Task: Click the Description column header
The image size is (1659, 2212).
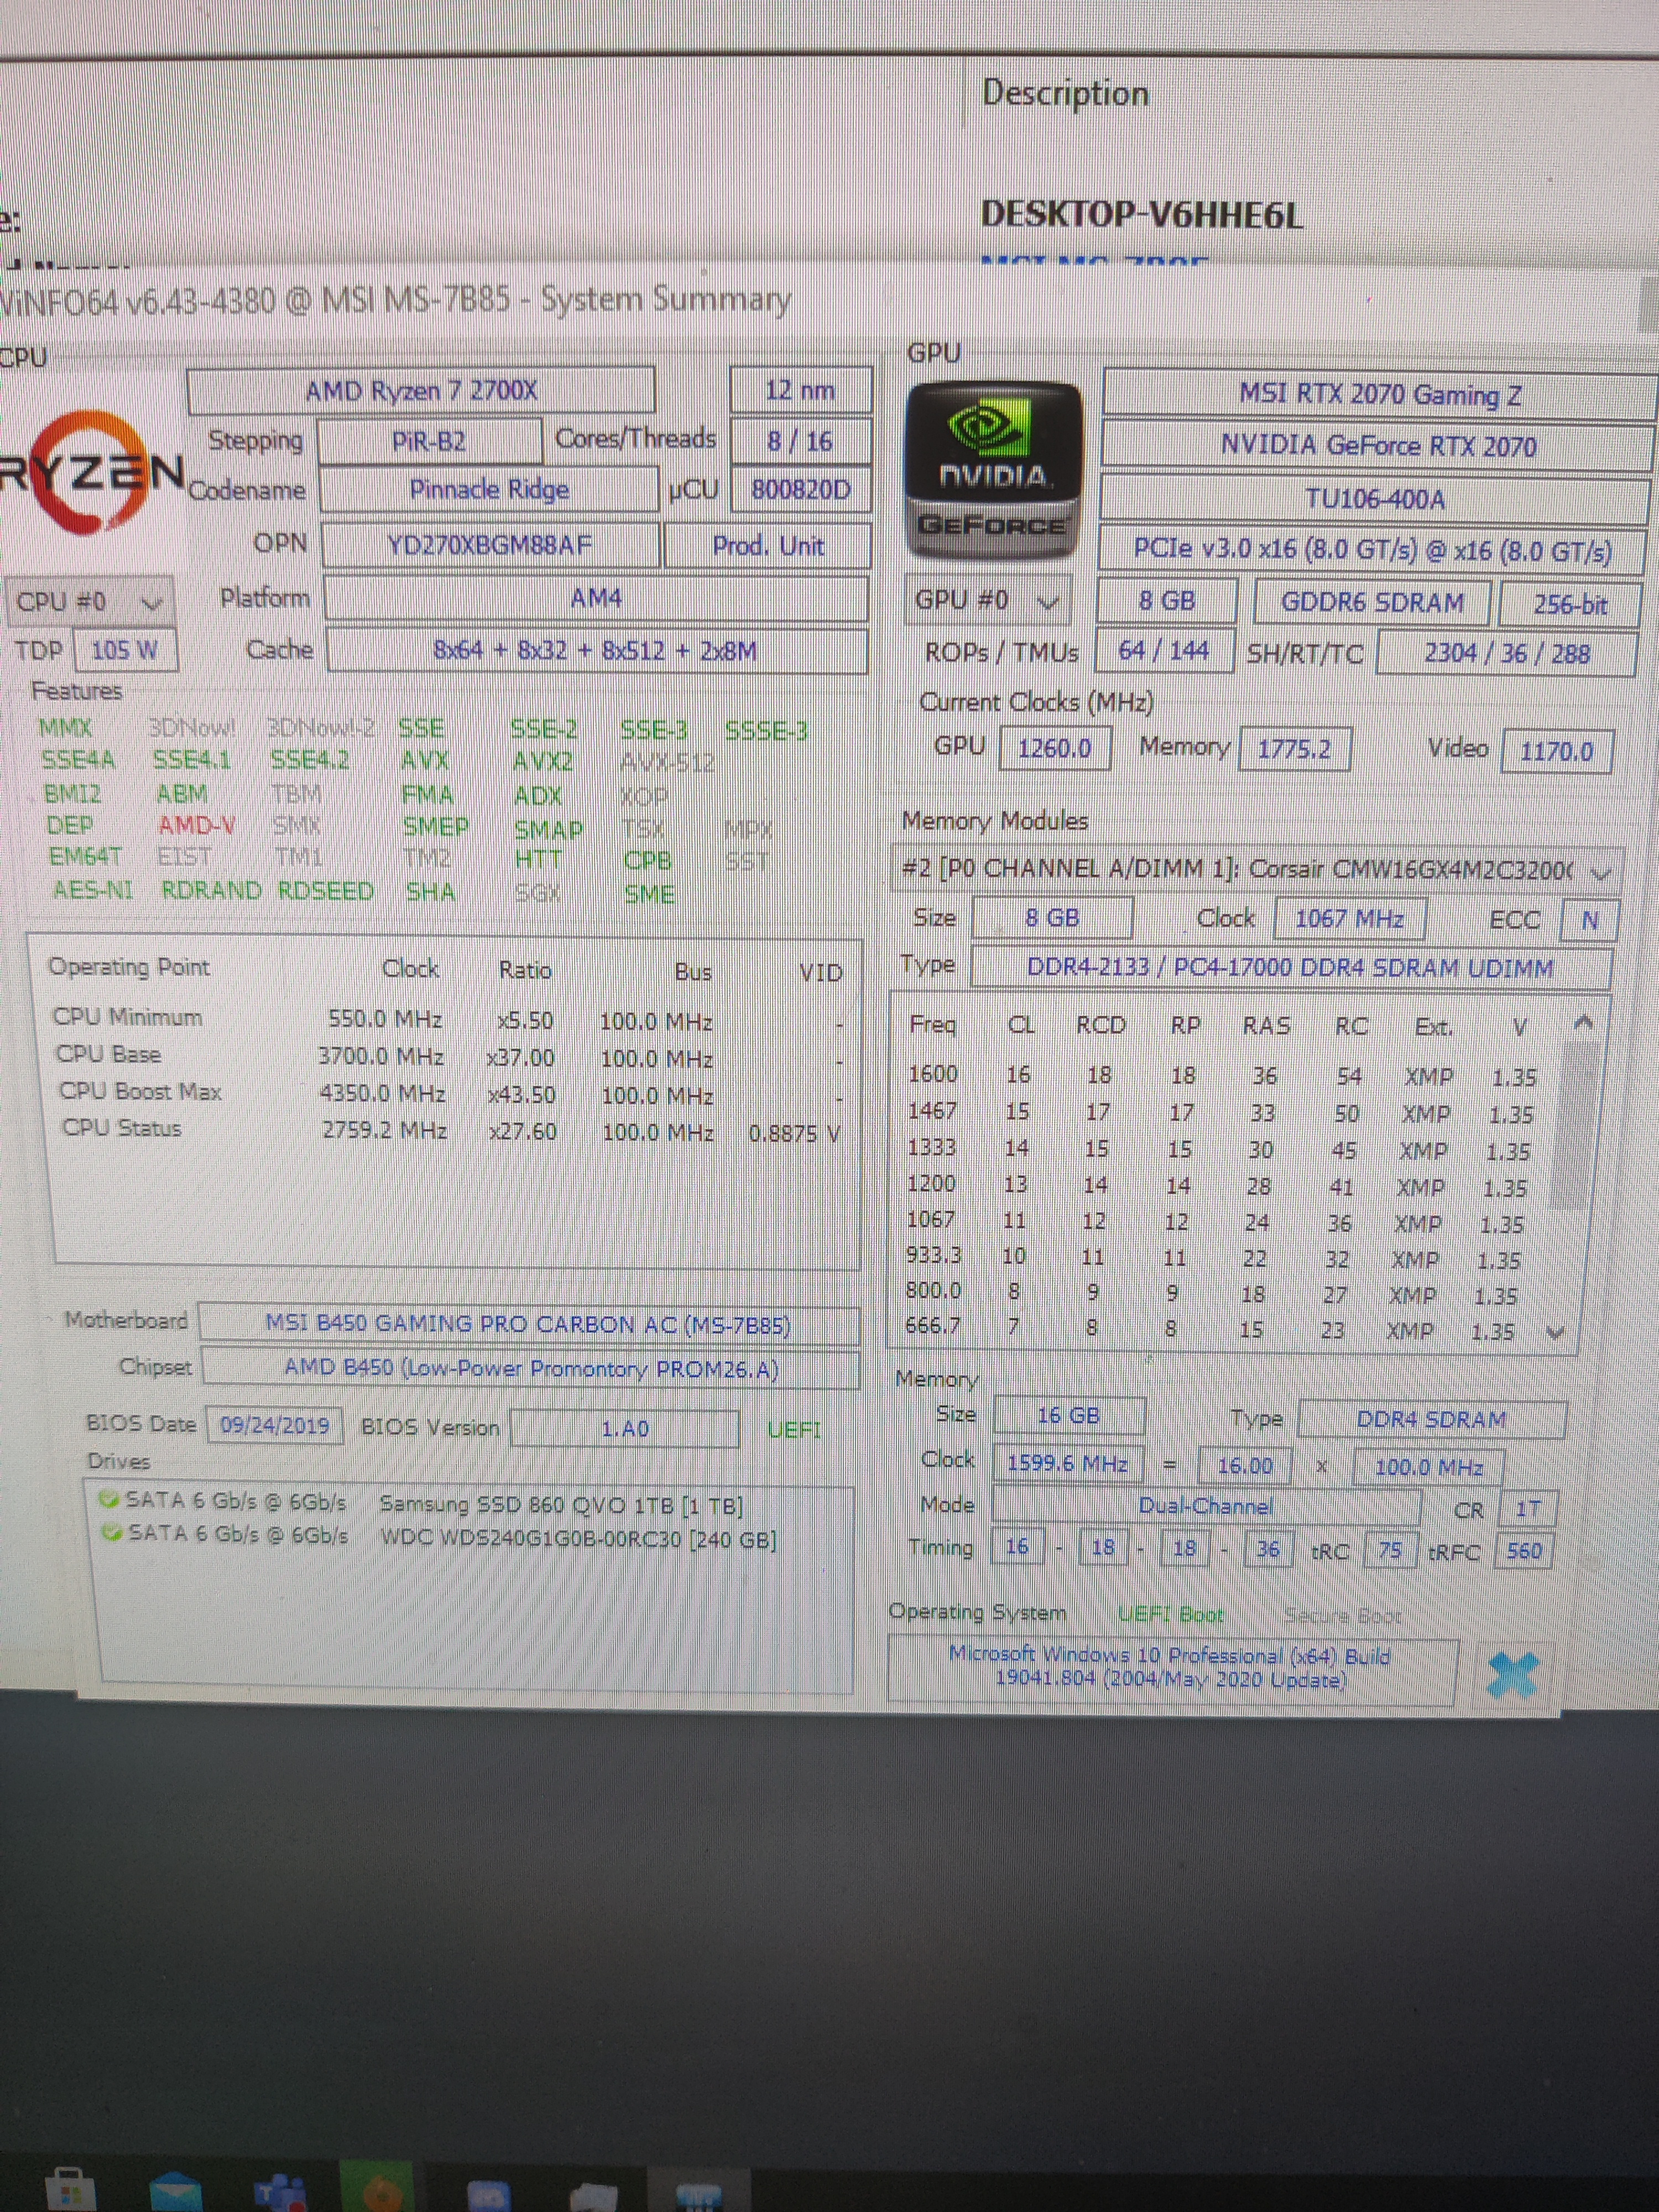Action: 1065,93
